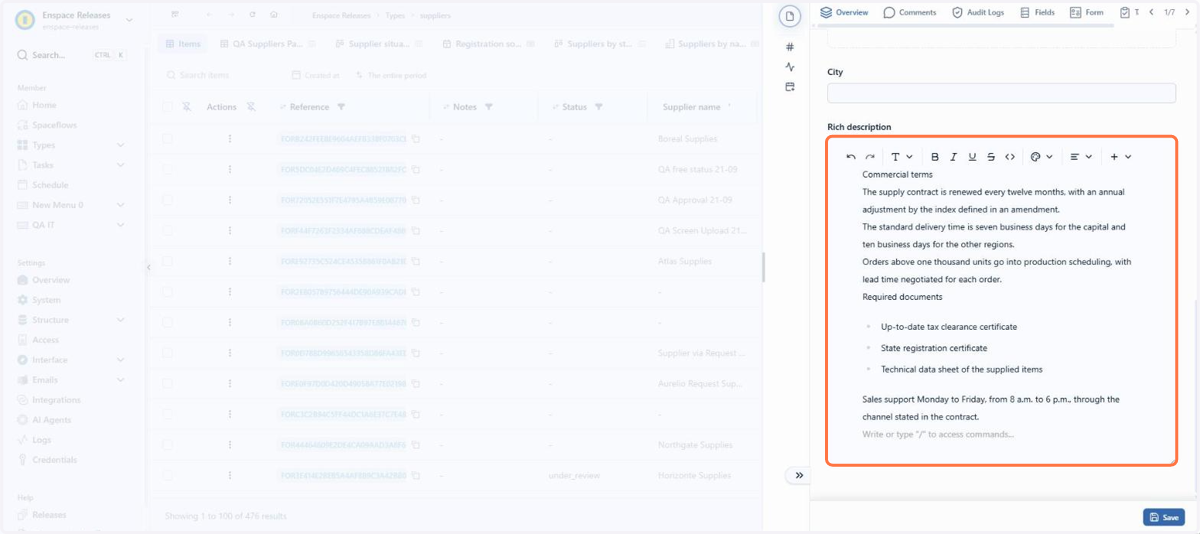Click the 'Commercial terms' heading text
Image resolution: width=1200 pixels, height=534 pixels.
pos(897,174)
